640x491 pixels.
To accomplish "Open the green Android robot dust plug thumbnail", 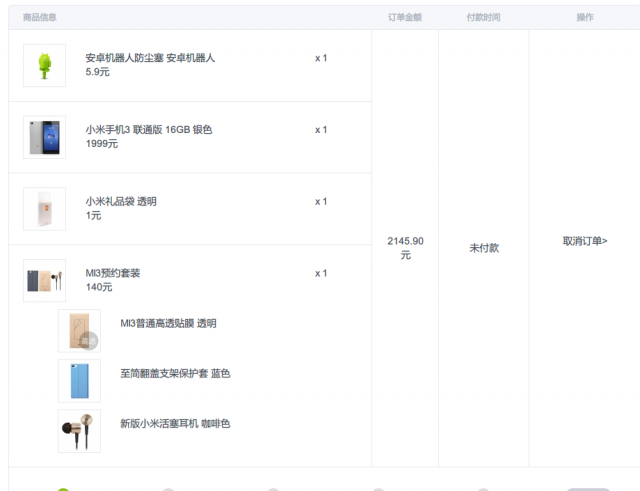I will [x=44, y=65].
